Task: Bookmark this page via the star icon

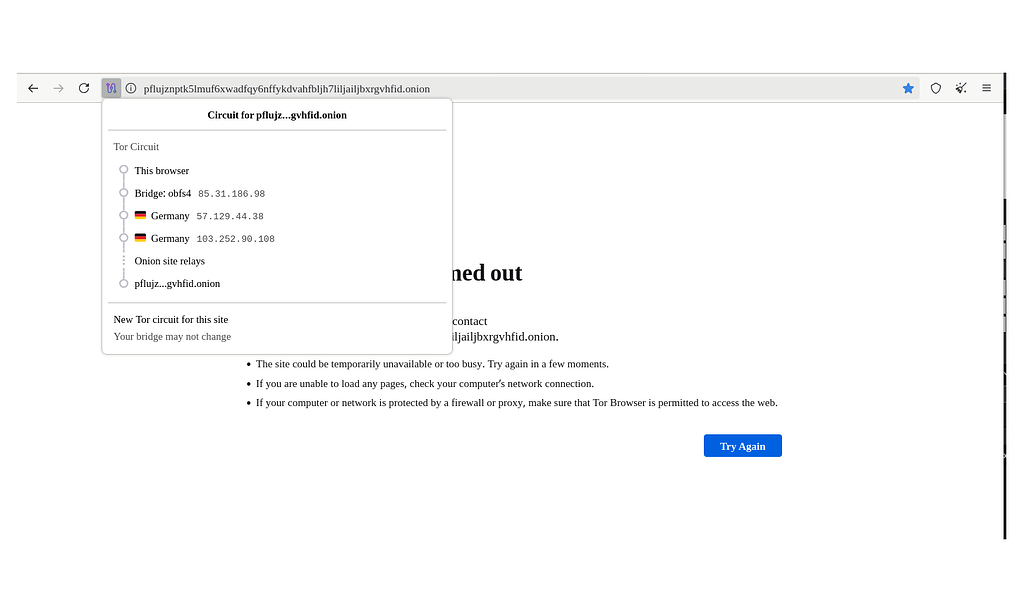Action: pyautogui.click(x=908, y=88)
